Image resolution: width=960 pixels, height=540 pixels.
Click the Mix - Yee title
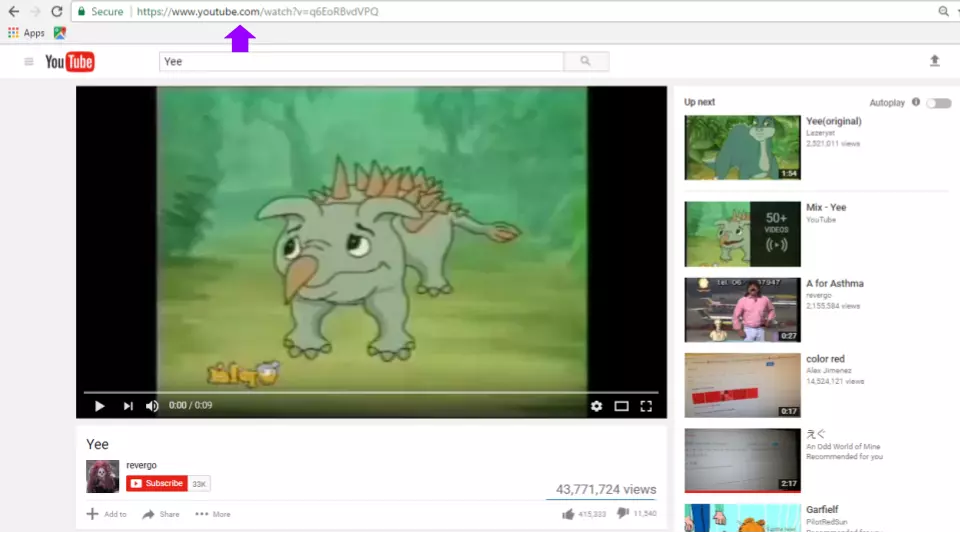(x=826, y=208)
